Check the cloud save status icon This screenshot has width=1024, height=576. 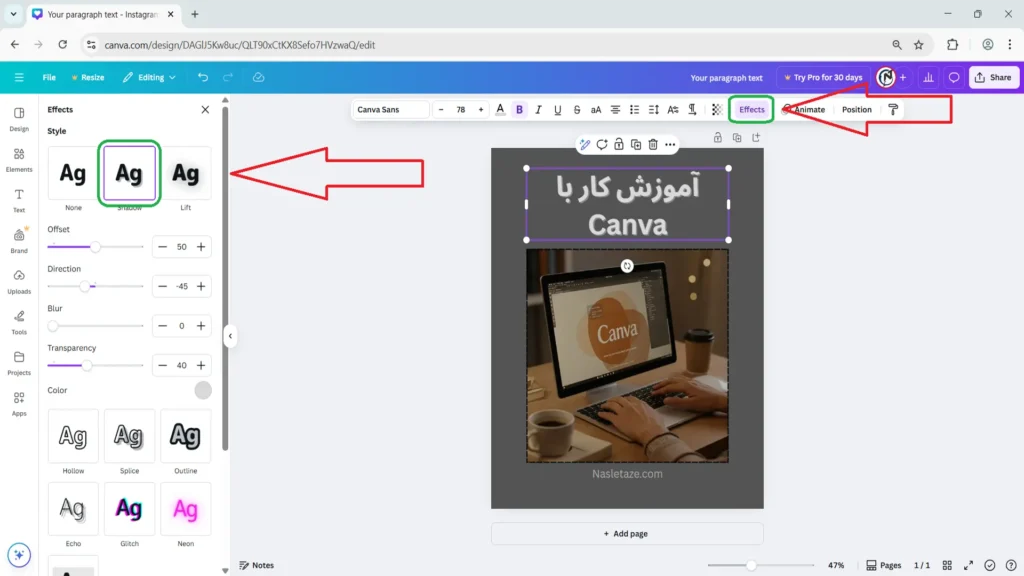click(x=259, y=77)
